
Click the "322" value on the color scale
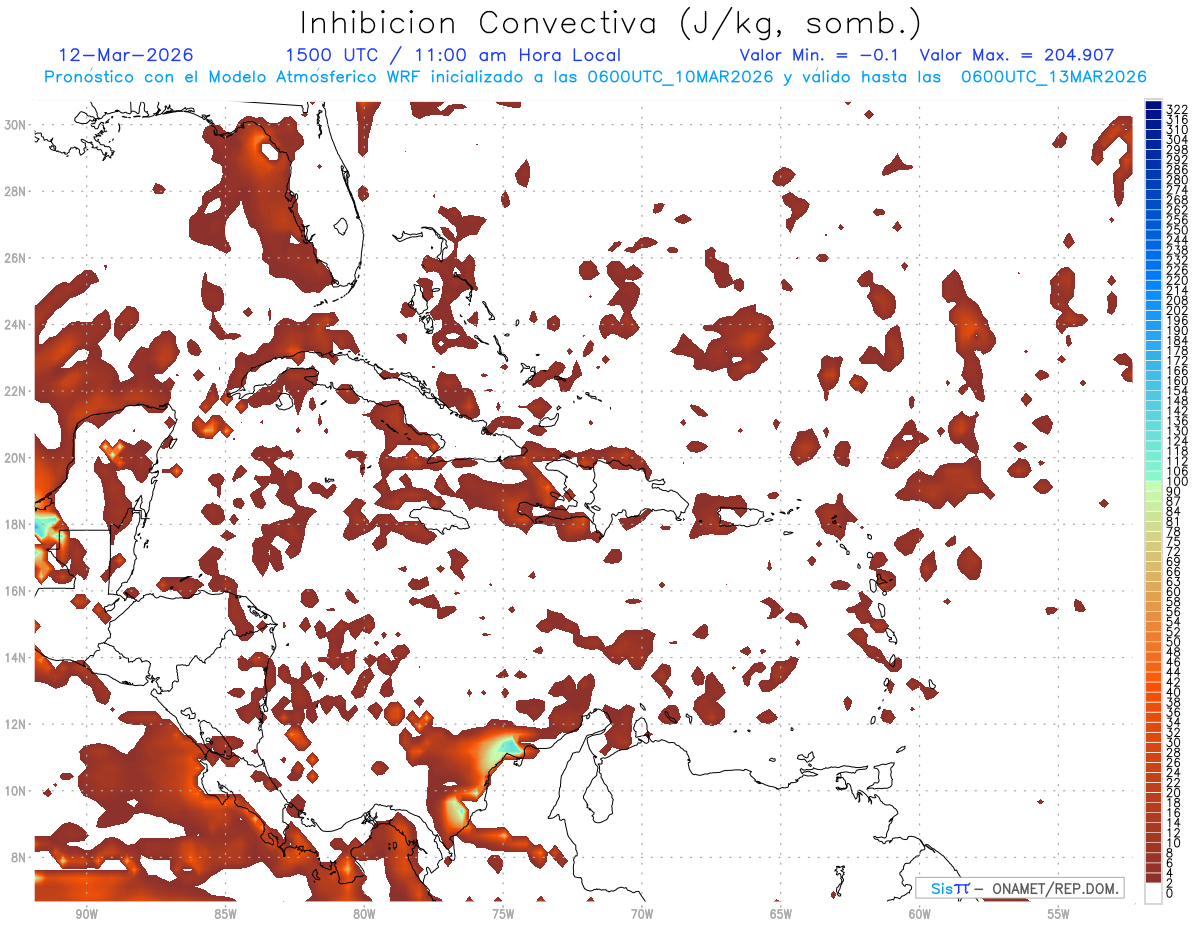click(x=1176, y=109)
